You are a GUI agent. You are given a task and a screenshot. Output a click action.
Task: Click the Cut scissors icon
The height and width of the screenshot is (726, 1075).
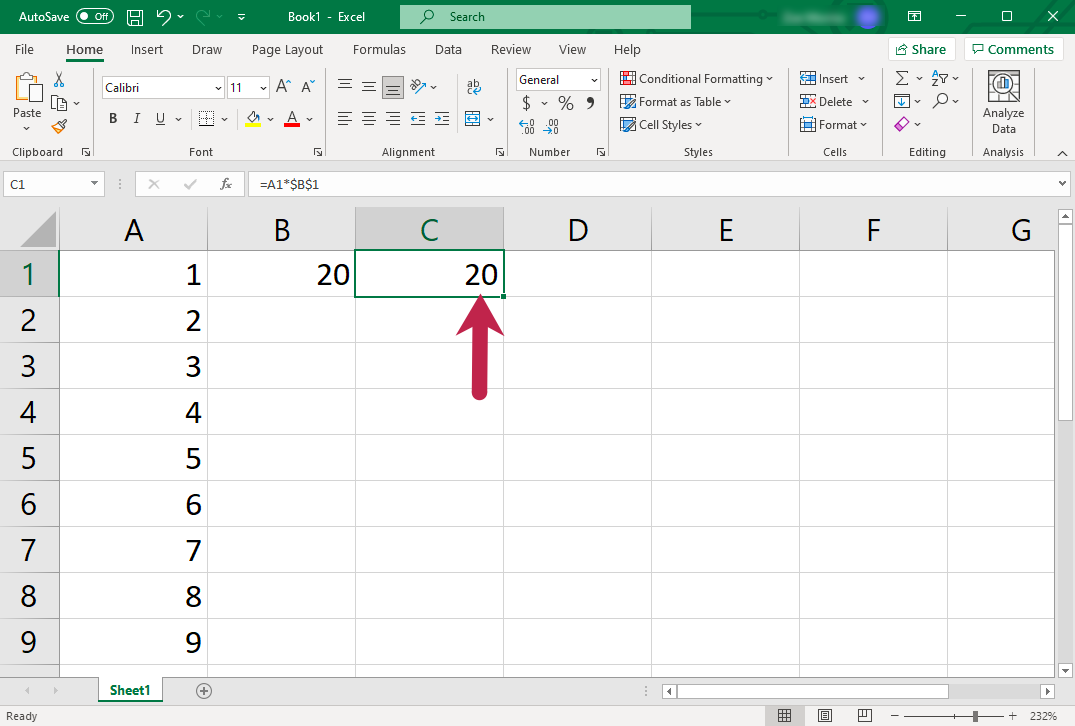click(59, 80)
